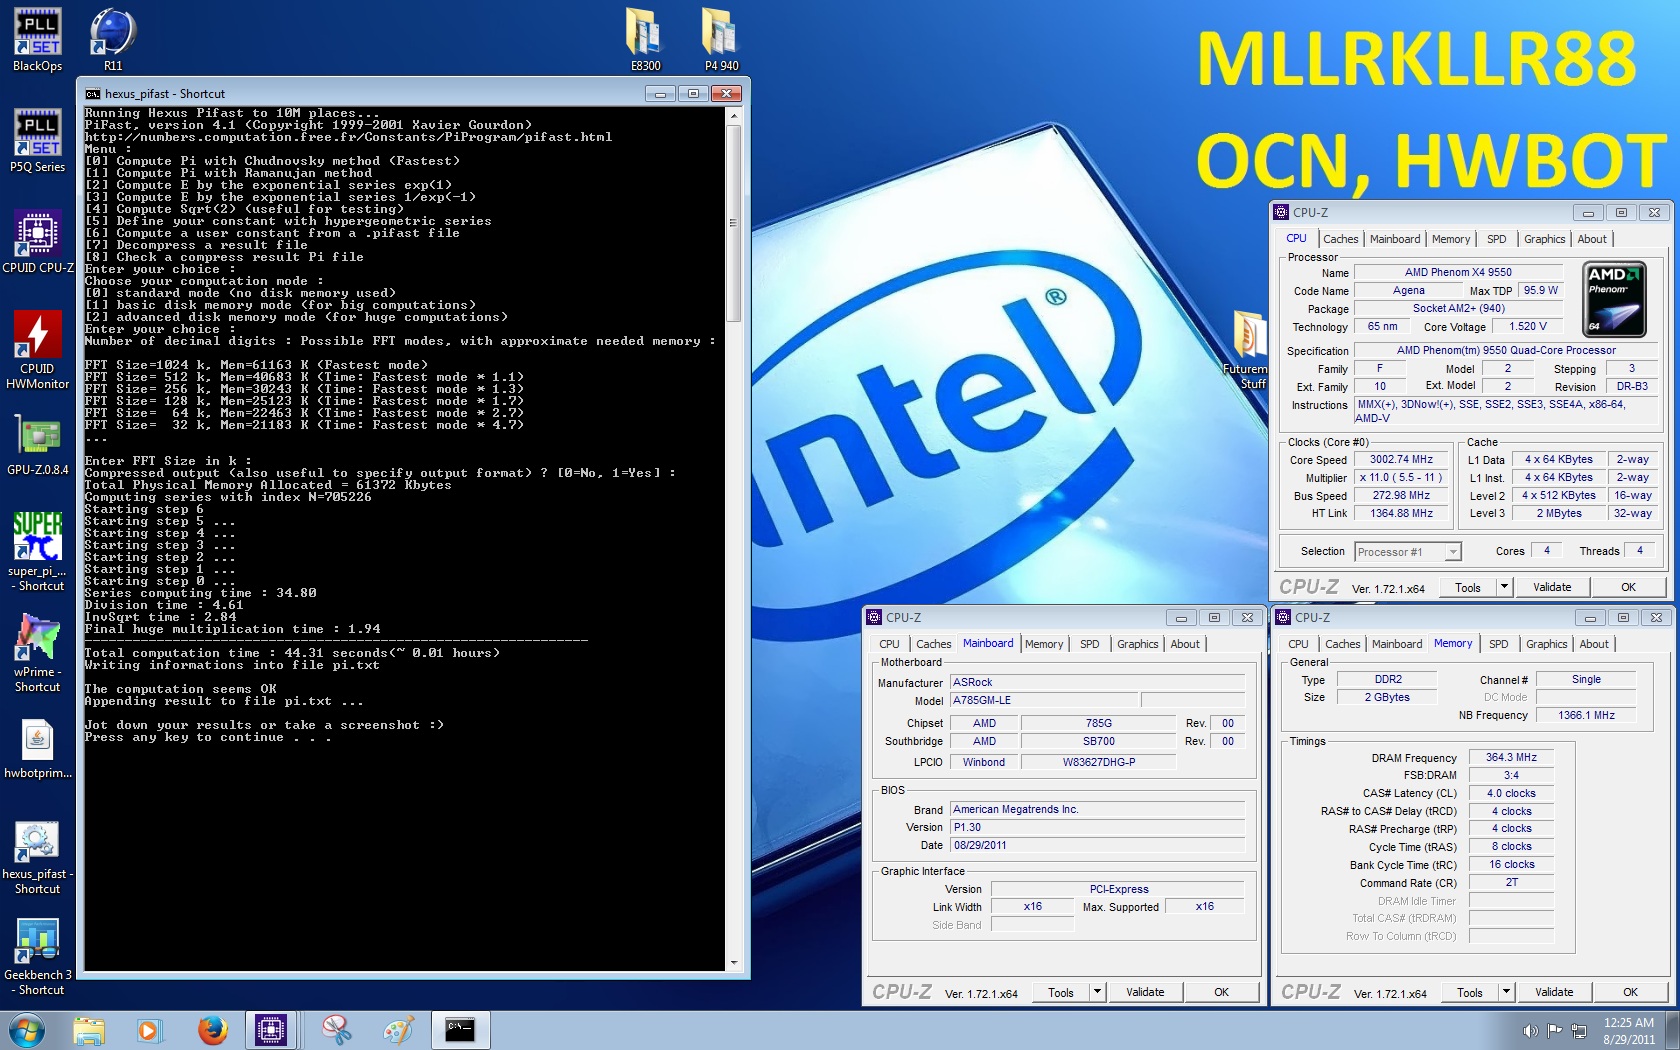Click Tools button in Mainboard CPU-Z window
The height and width of the screenshot is (1050, 1680).
(x=1061, y=992)
